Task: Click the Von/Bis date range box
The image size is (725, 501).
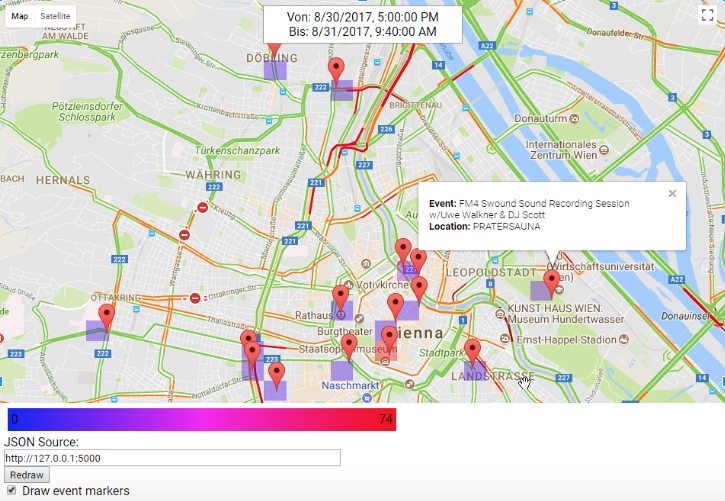Action: tap(362, 24)
